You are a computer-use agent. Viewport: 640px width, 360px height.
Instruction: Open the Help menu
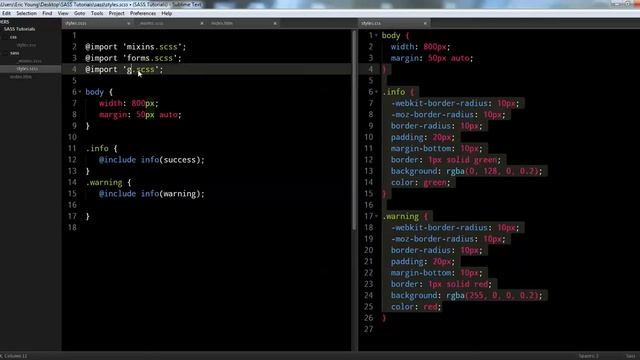[167, 13]
